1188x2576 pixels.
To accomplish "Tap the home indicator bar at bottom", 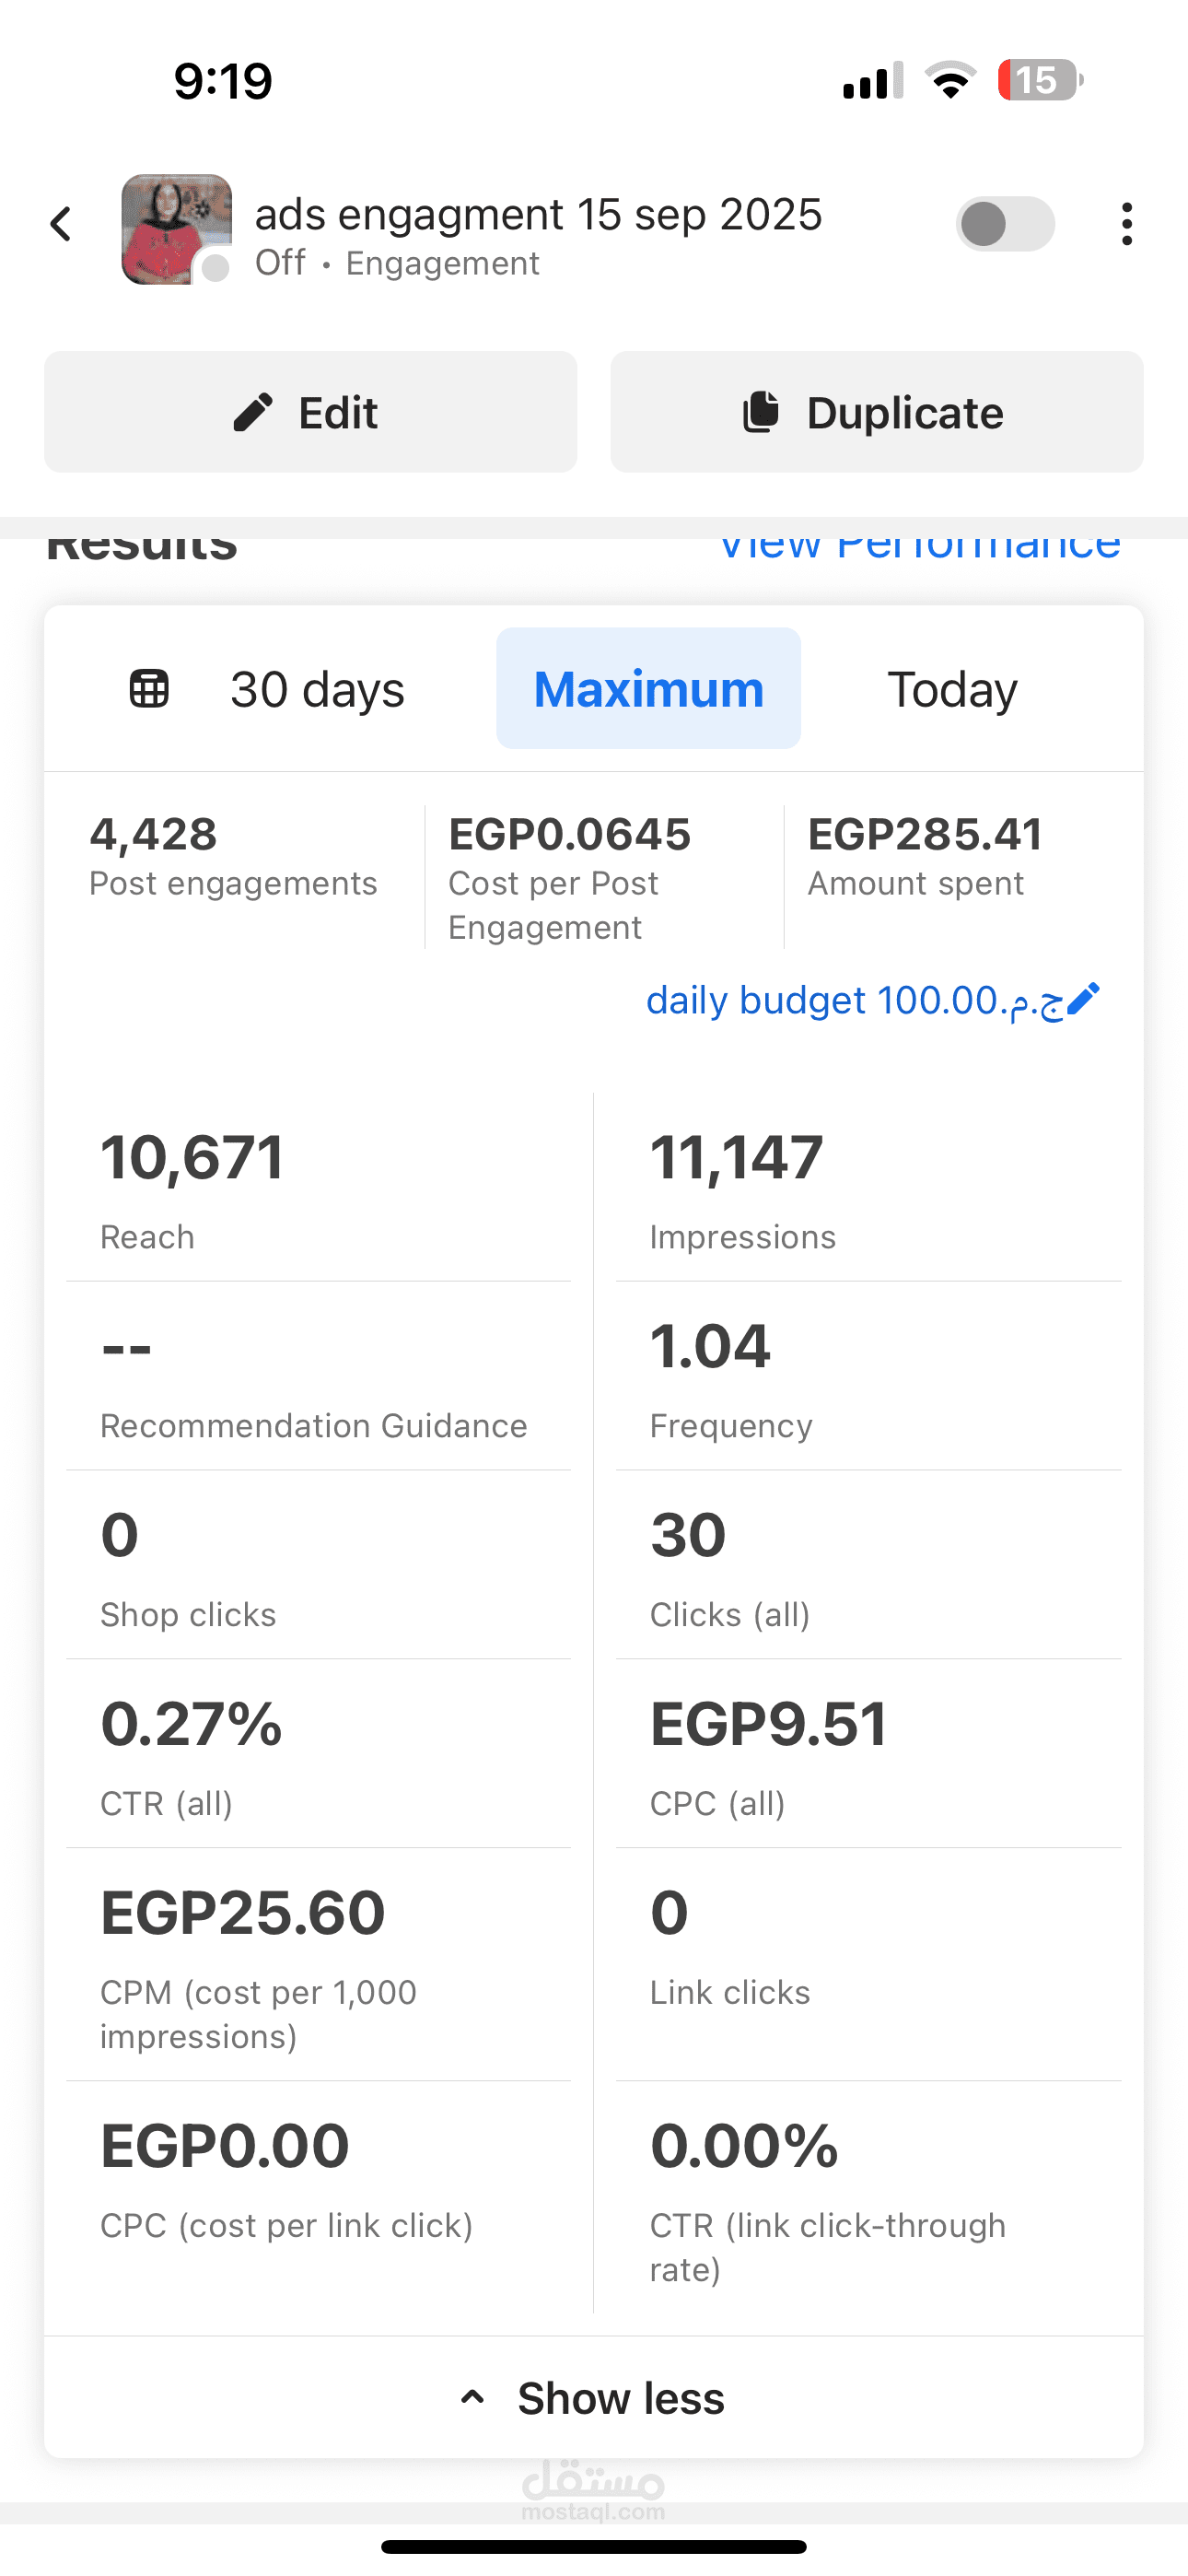I will 594,2546.
